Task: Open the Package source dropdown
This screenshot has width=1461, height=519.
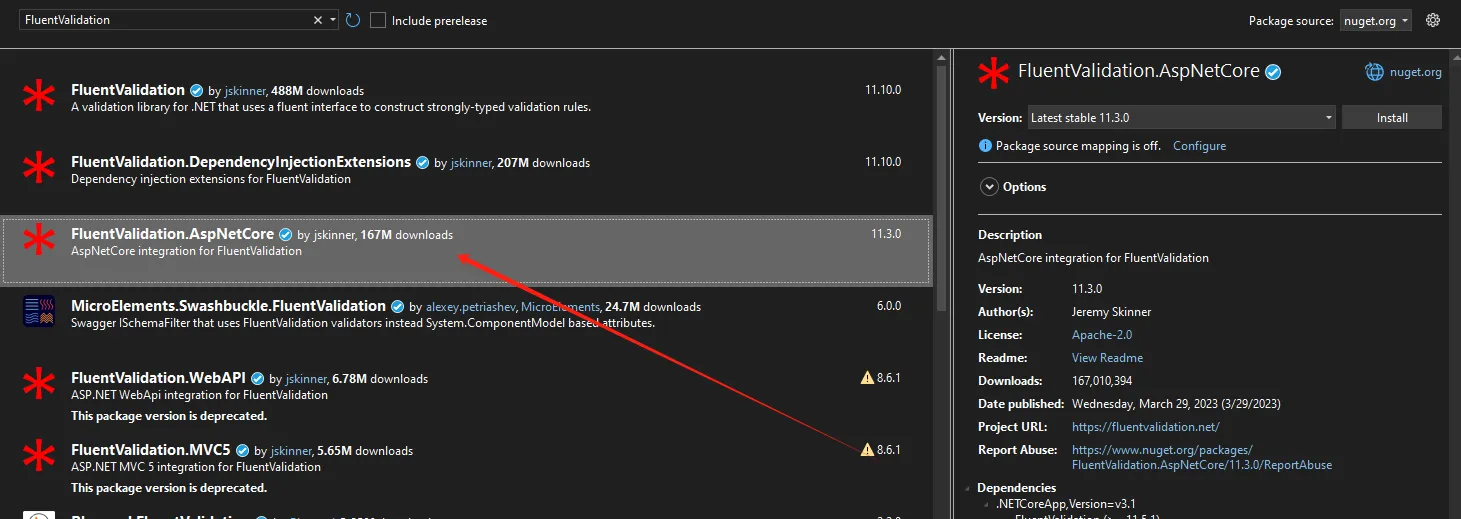Action: (1376, 21)
